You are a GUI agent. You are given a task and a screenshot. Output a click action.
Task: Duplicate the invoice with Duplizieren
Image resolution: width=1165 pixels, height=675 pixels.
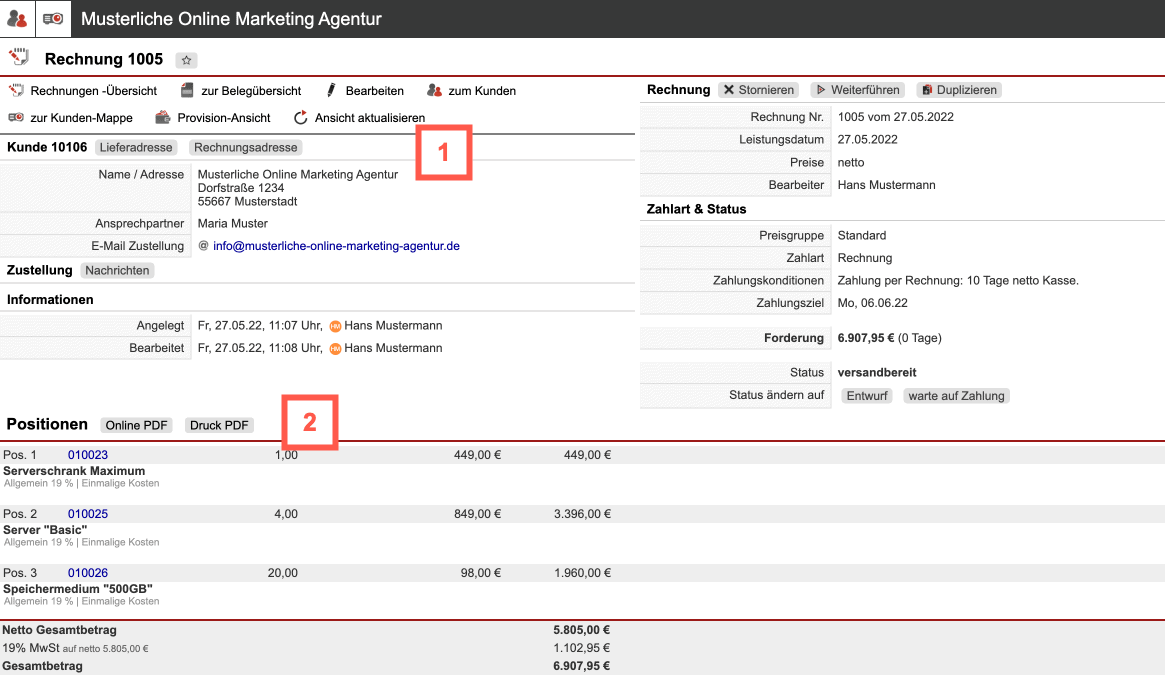pos(959,90)
